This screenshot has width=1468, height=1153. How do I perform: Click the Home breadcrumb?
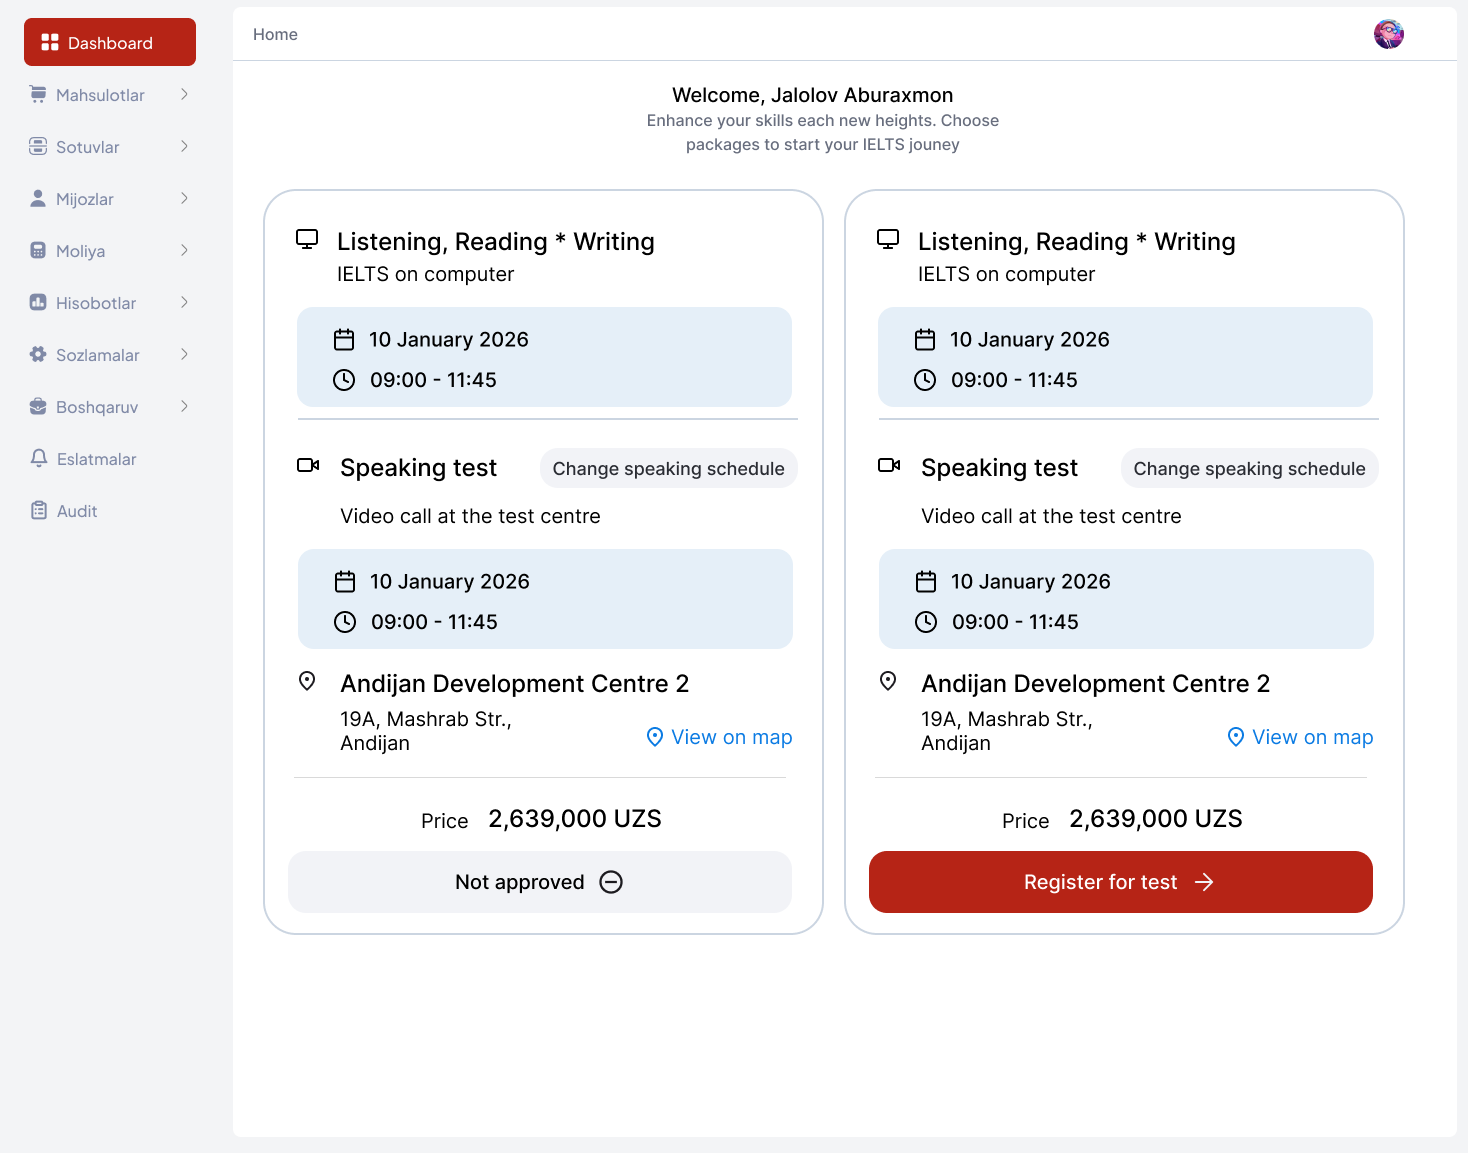pos(275,35)
